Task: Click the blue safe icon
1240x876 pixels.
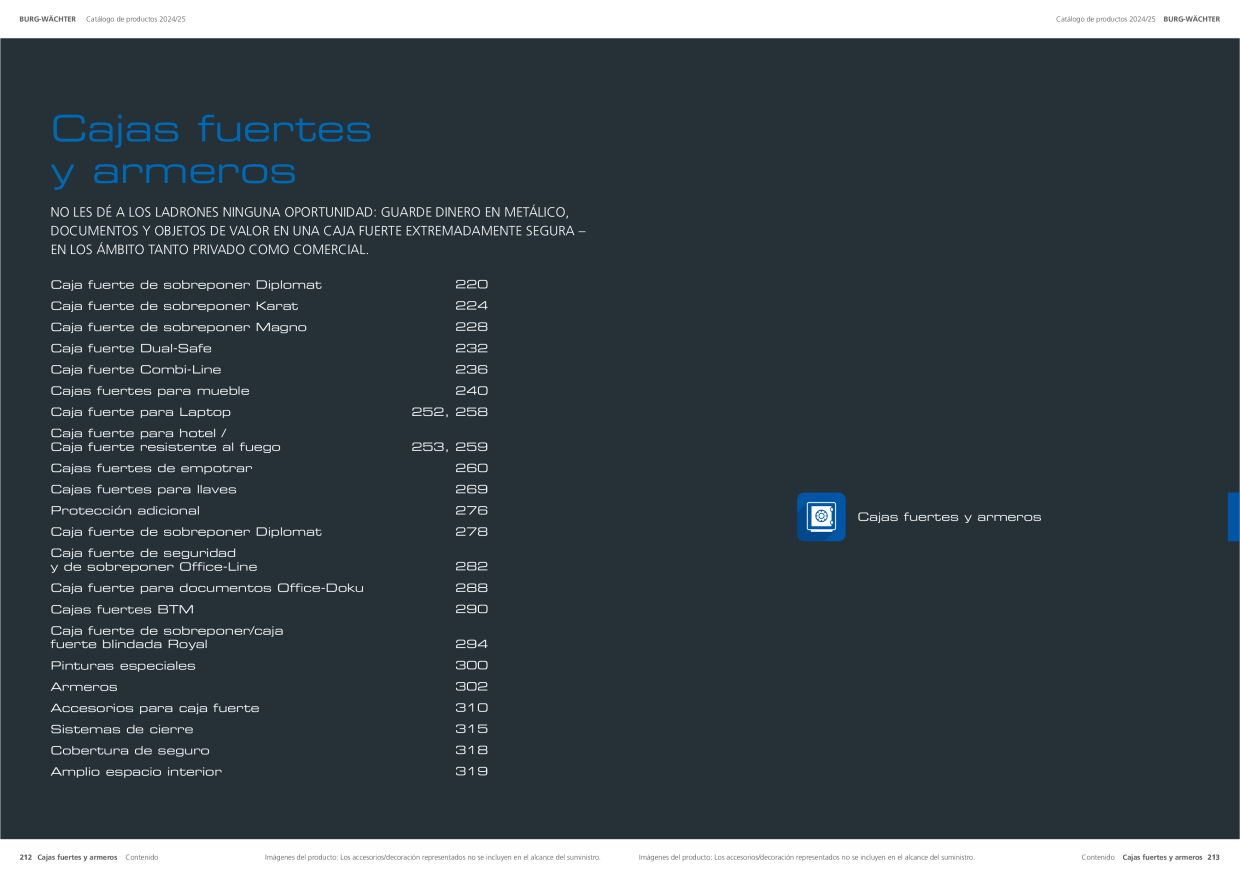Action: point(821,517)
